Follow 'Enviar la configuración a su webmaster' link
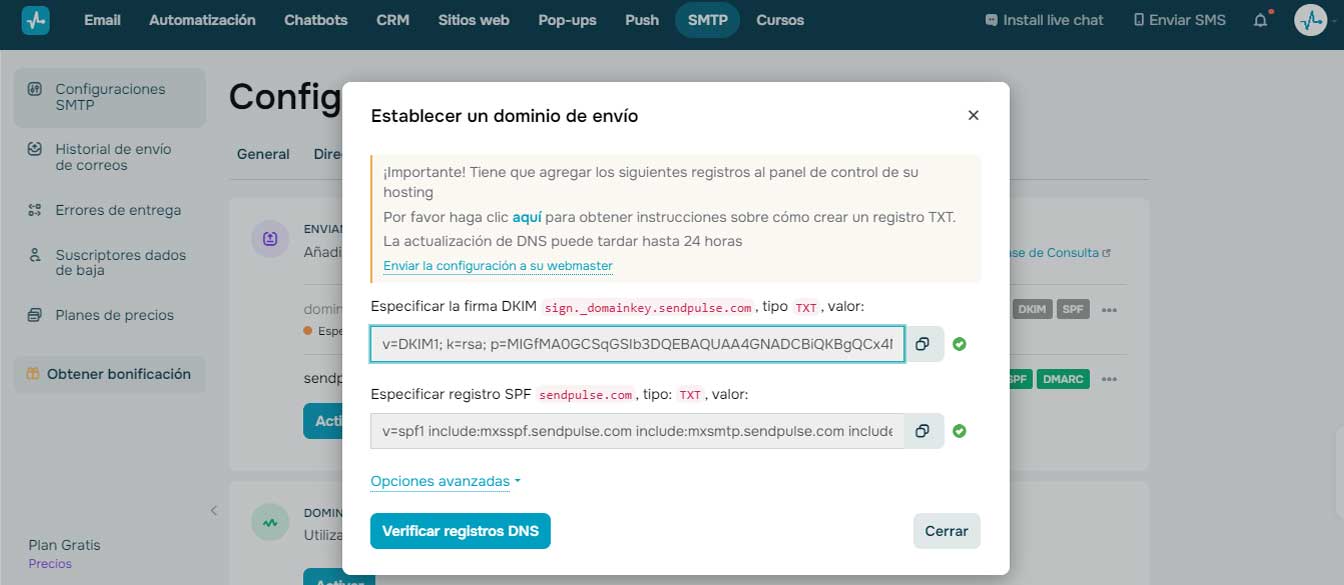 click(x=497, y=266)
